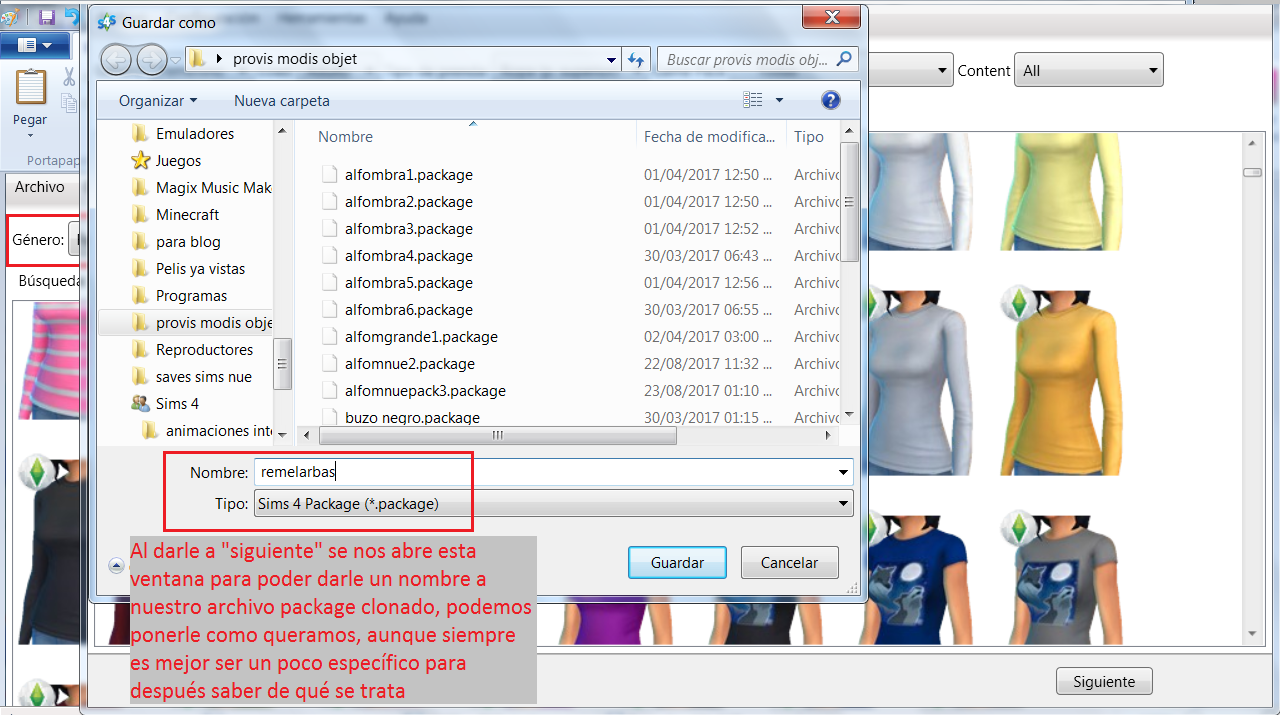Click the save diskette icon

coord(45,16)
